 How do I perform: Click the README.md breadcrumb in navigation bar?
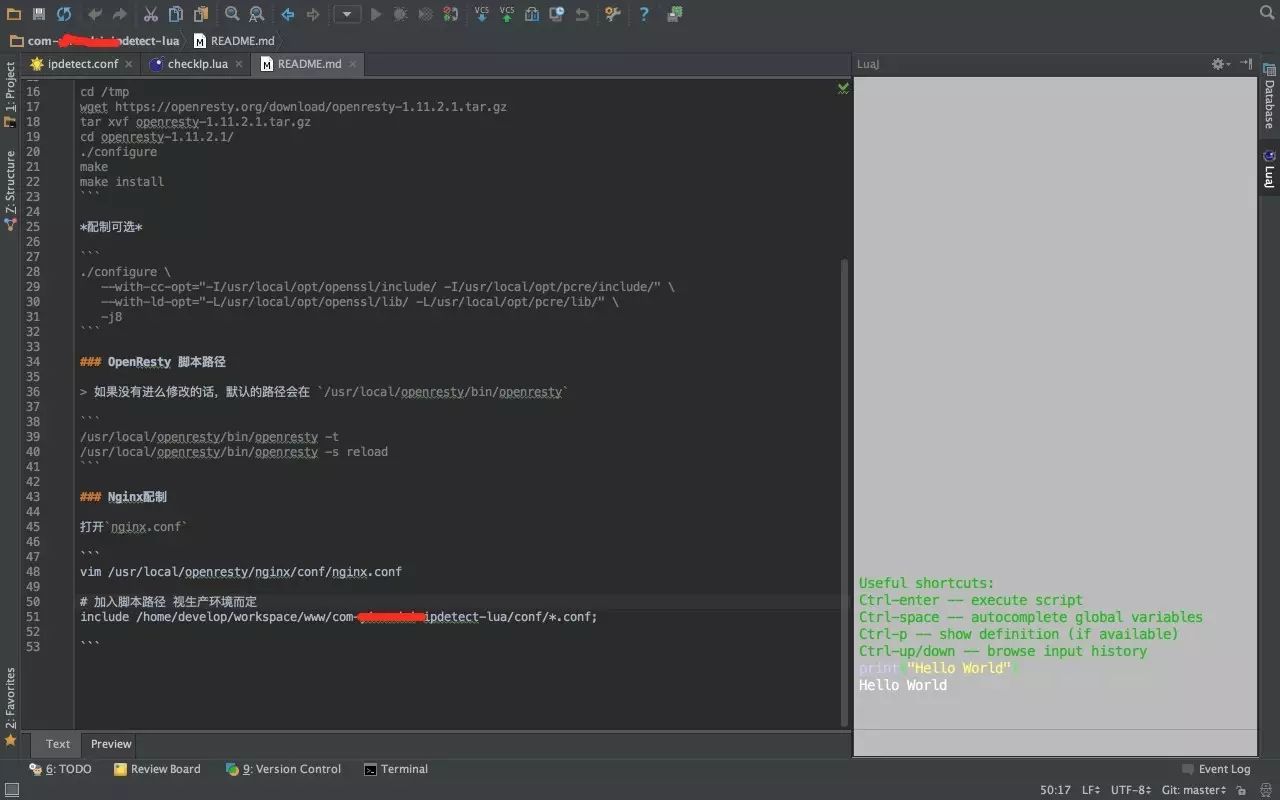click(x=234, y=41)
